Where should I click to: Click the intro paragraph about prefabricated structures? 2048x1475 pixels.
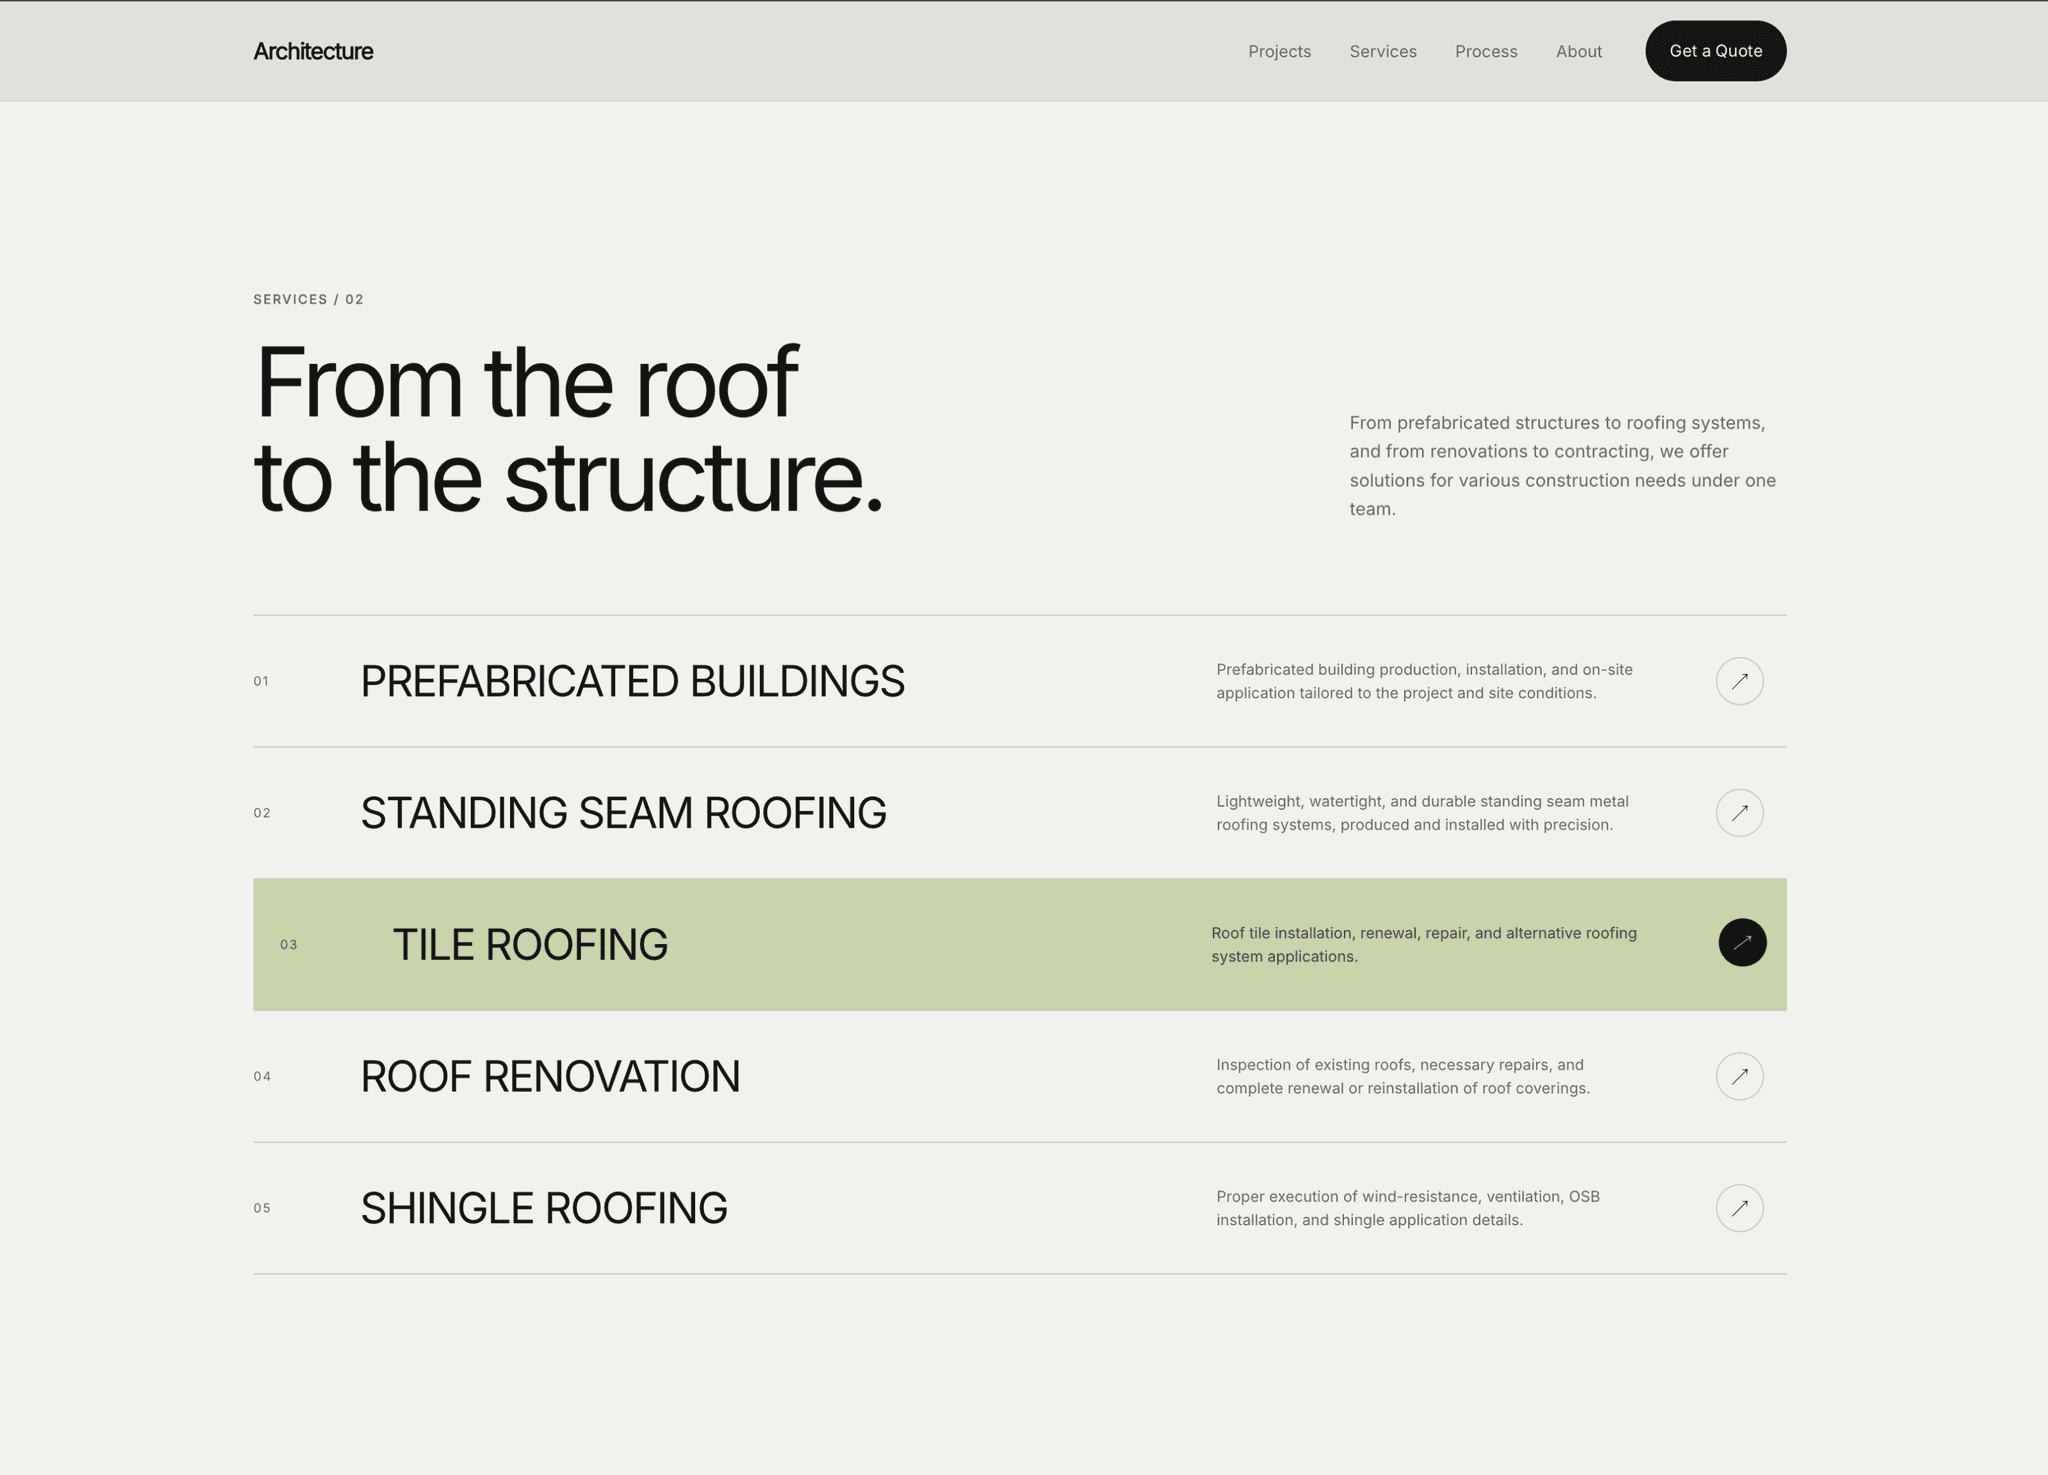pos(1562,465)
